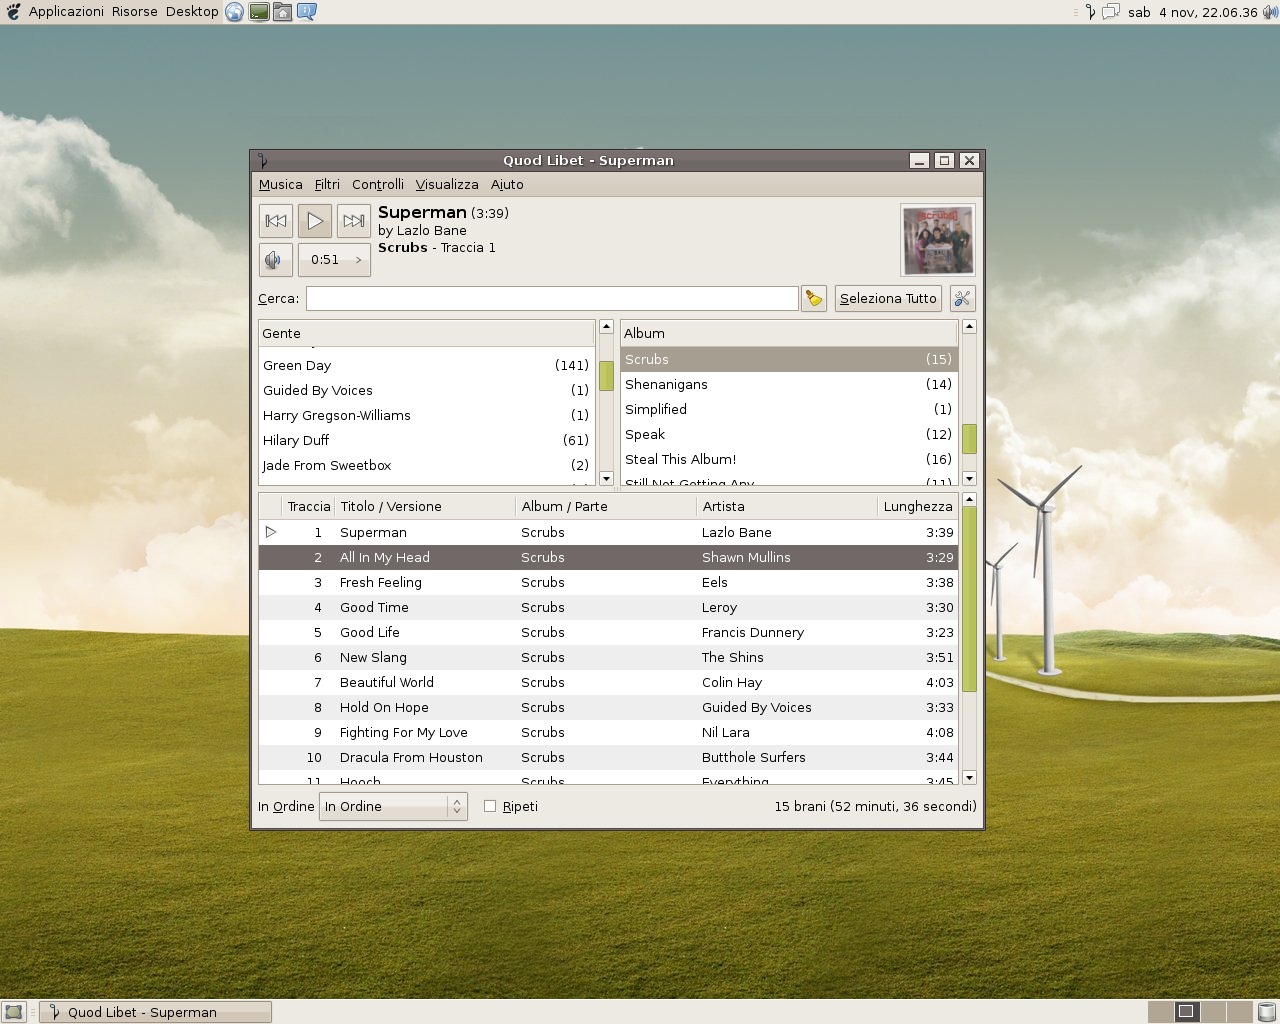The height and width of the screenshot is (1024, 1280).
Task: Select the Good Time track
Action: pos(608,608)
